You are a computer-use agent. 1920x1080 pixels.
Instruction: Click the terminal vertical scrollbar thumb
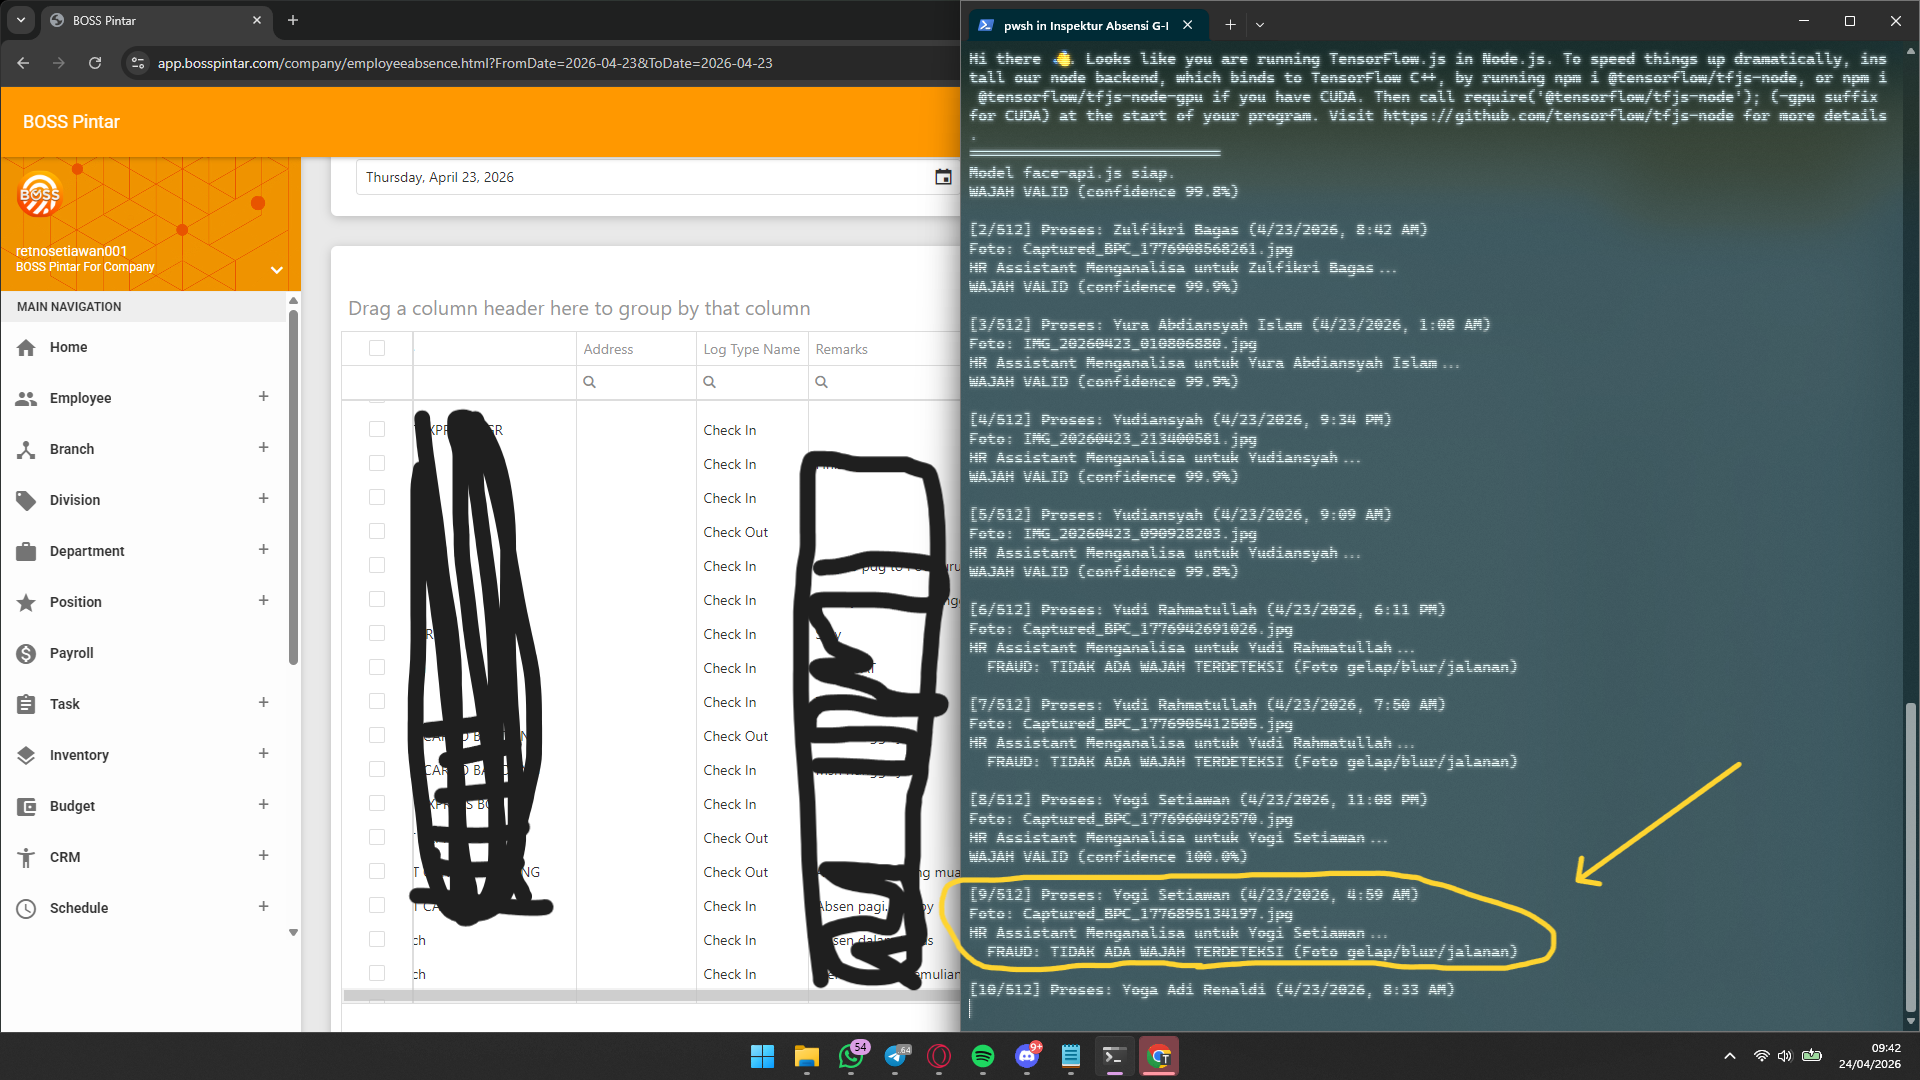tap(1911, 858)
